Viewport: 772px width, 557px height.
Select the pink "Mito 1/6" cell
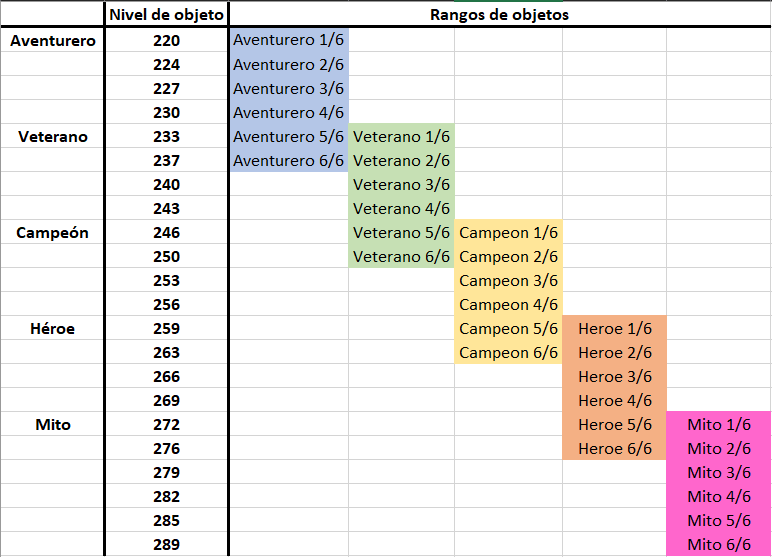(x=719, y=425)
